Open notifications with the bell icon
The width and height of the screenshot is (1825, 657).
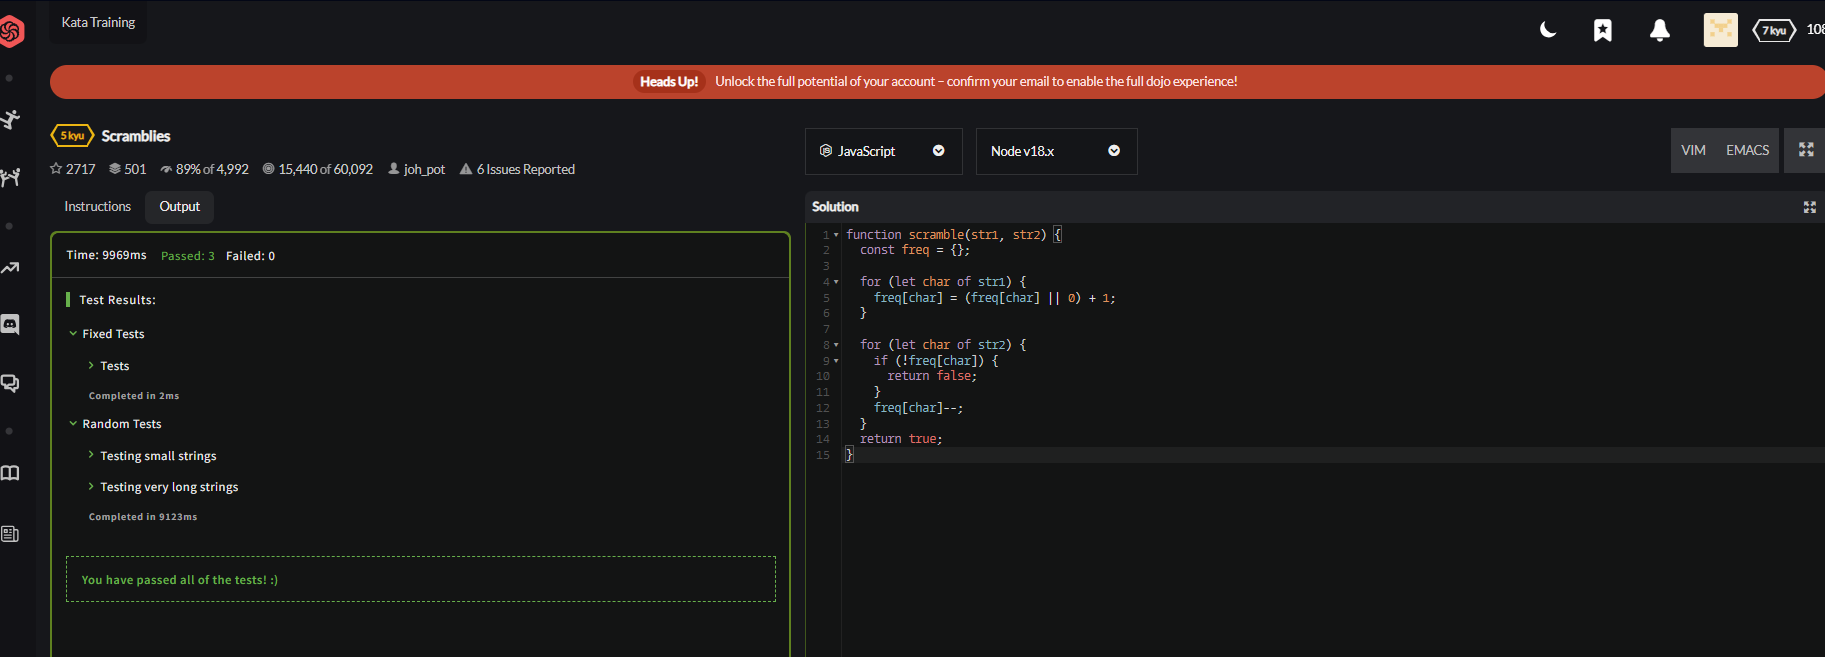coord(1659,31)
